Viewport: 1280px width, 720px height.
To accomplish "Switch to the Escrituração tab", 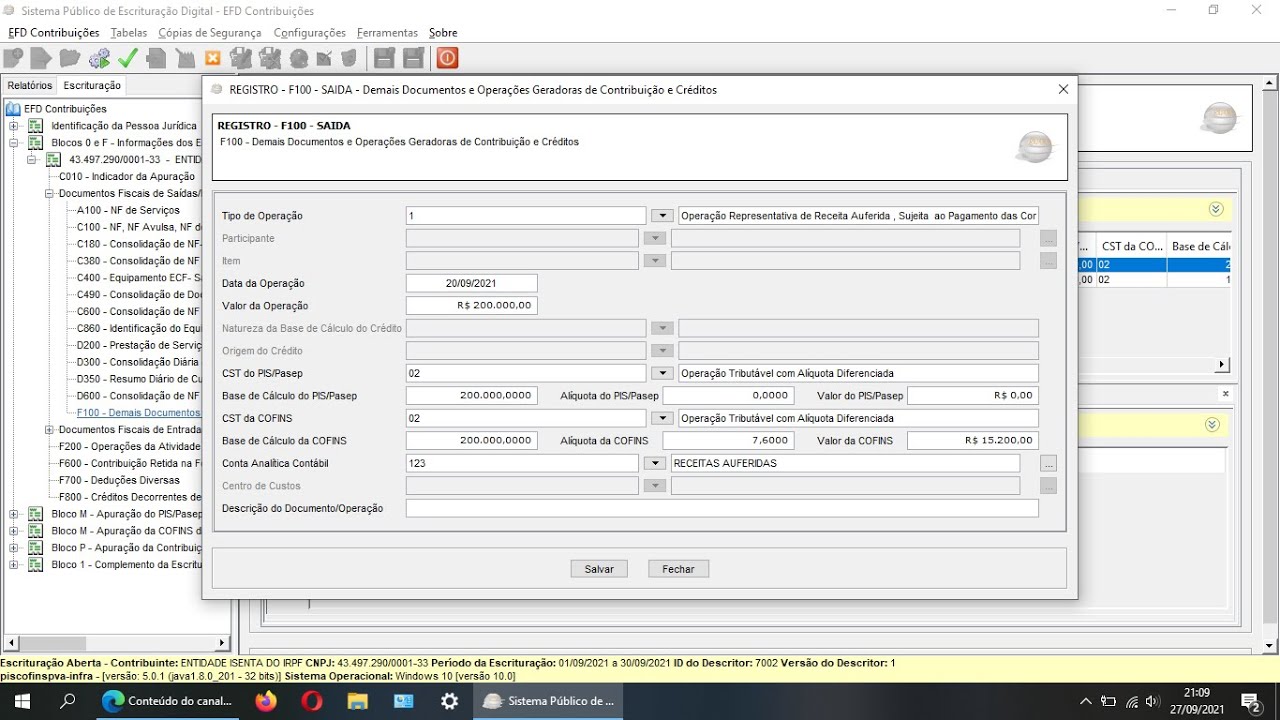I will 92,86.
